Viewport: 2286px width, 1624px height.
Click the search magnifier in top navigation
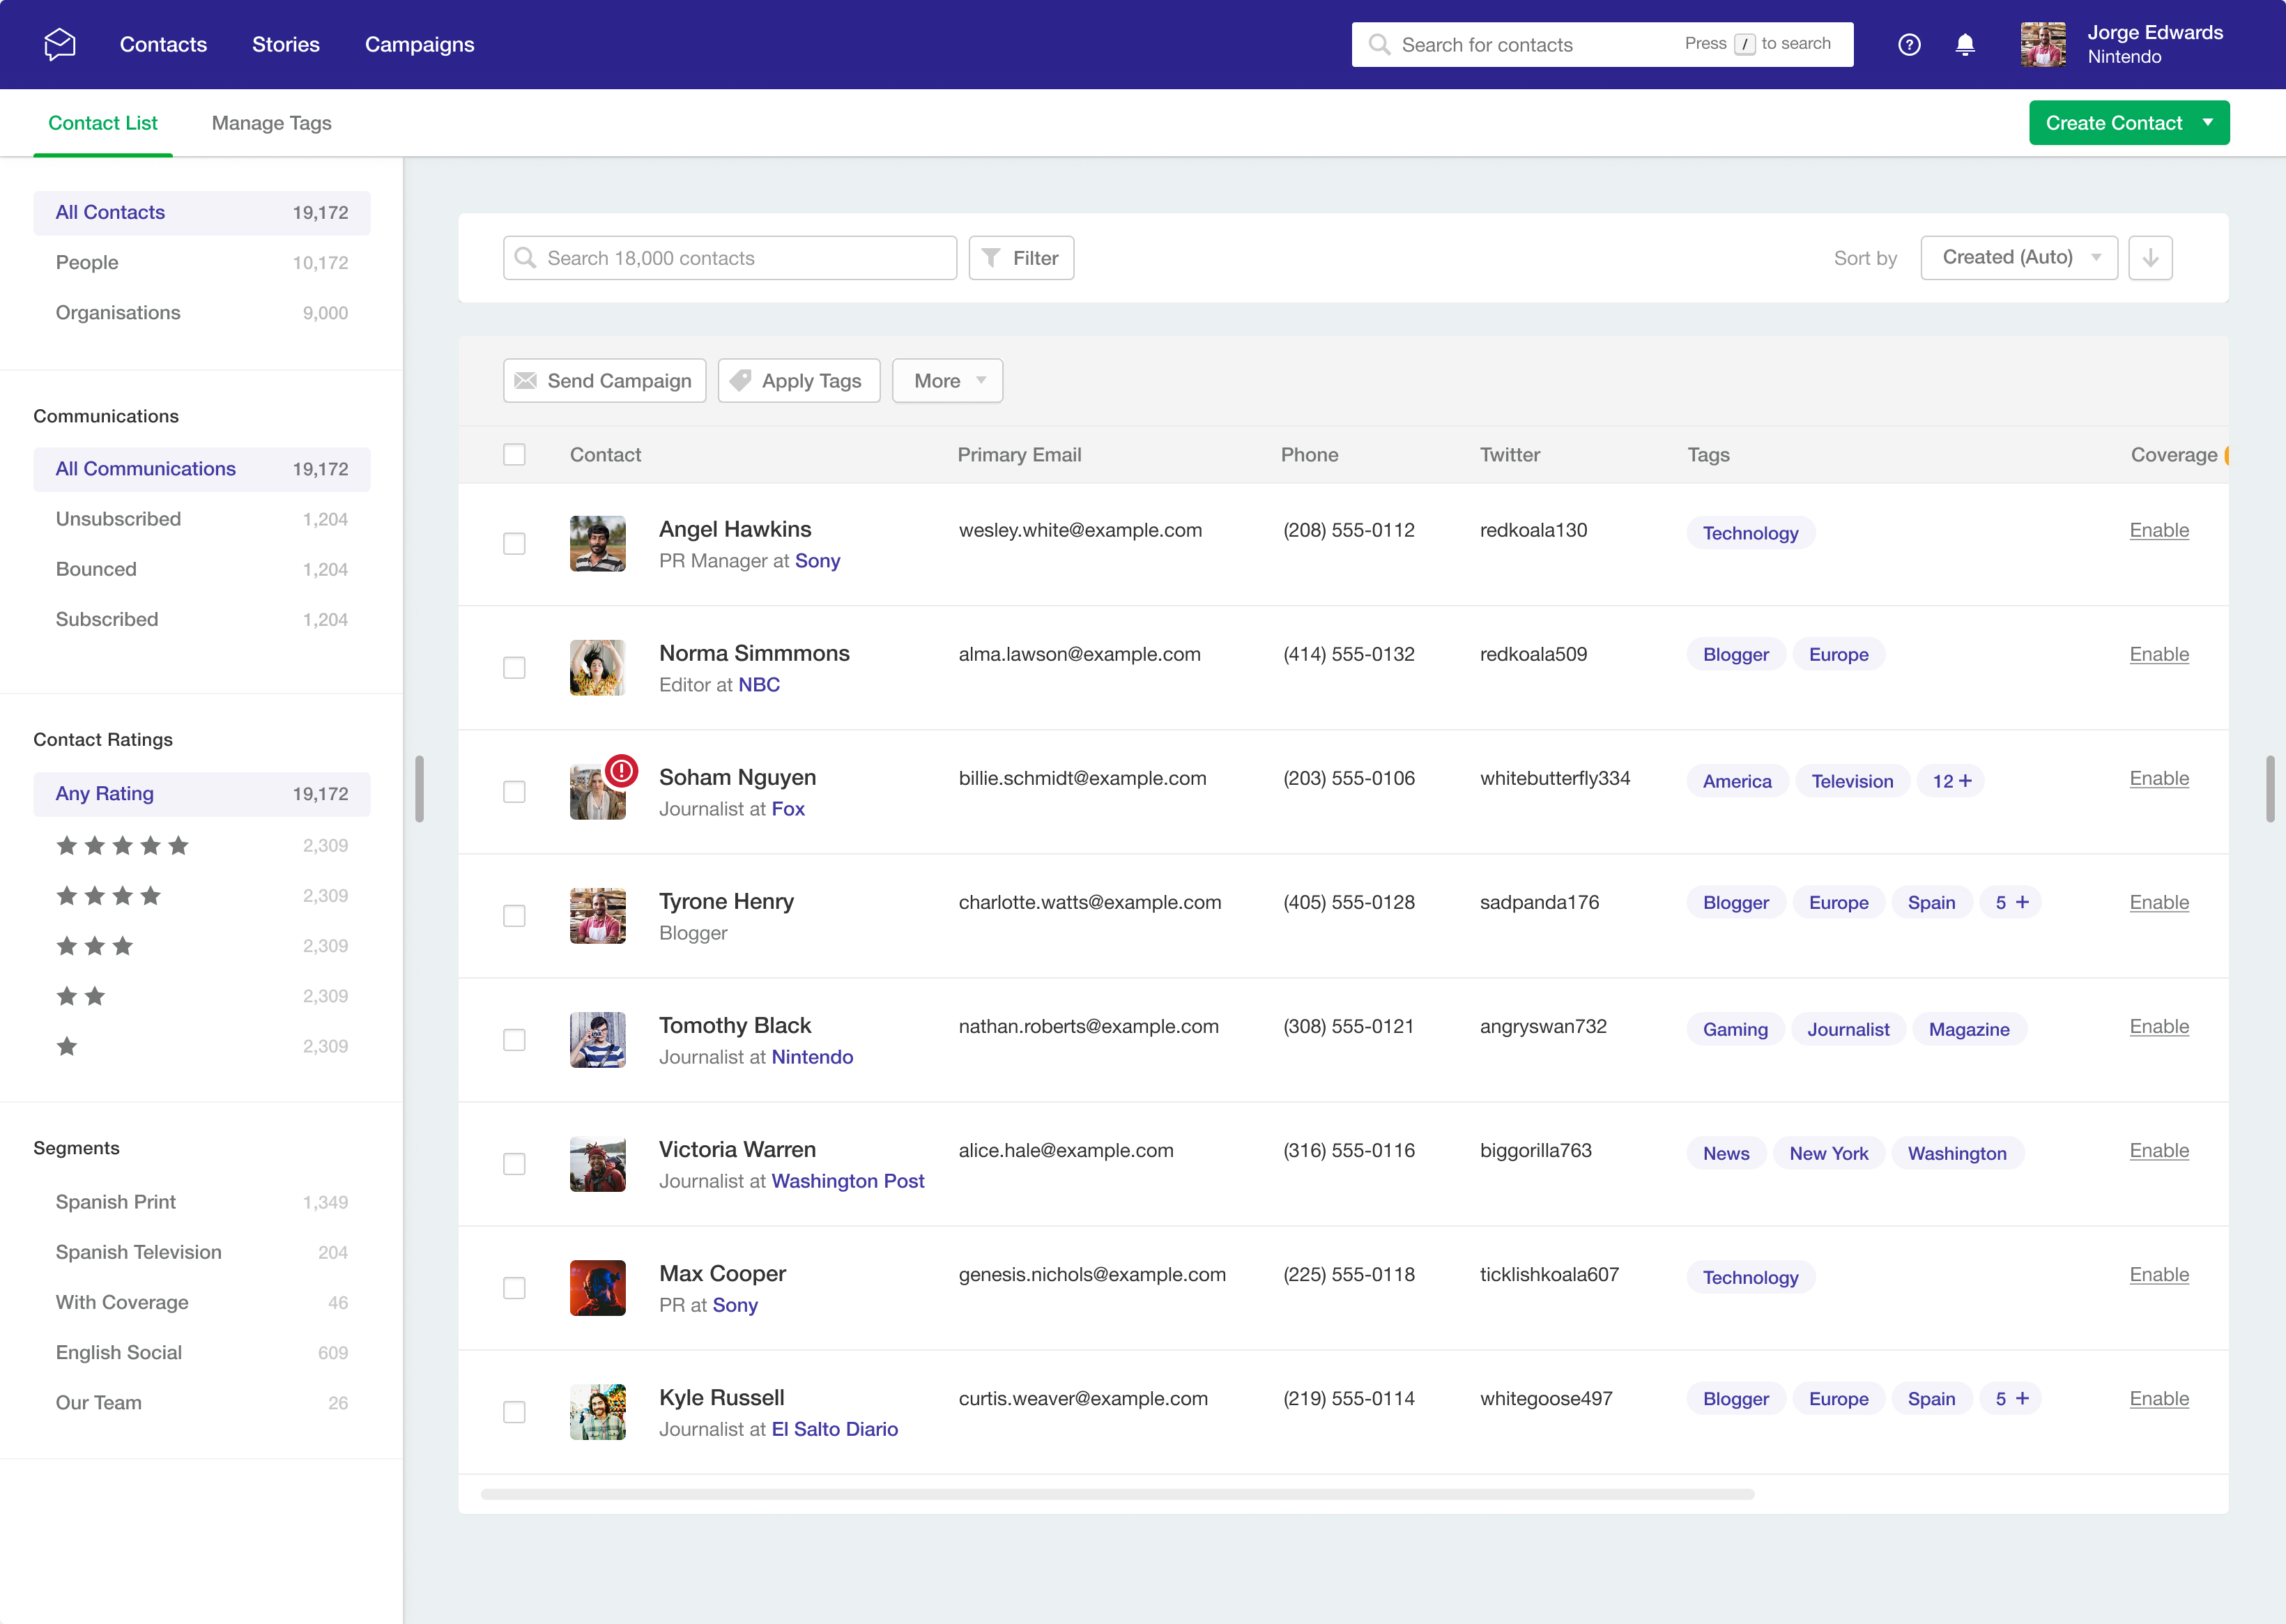coord(1379,44)
